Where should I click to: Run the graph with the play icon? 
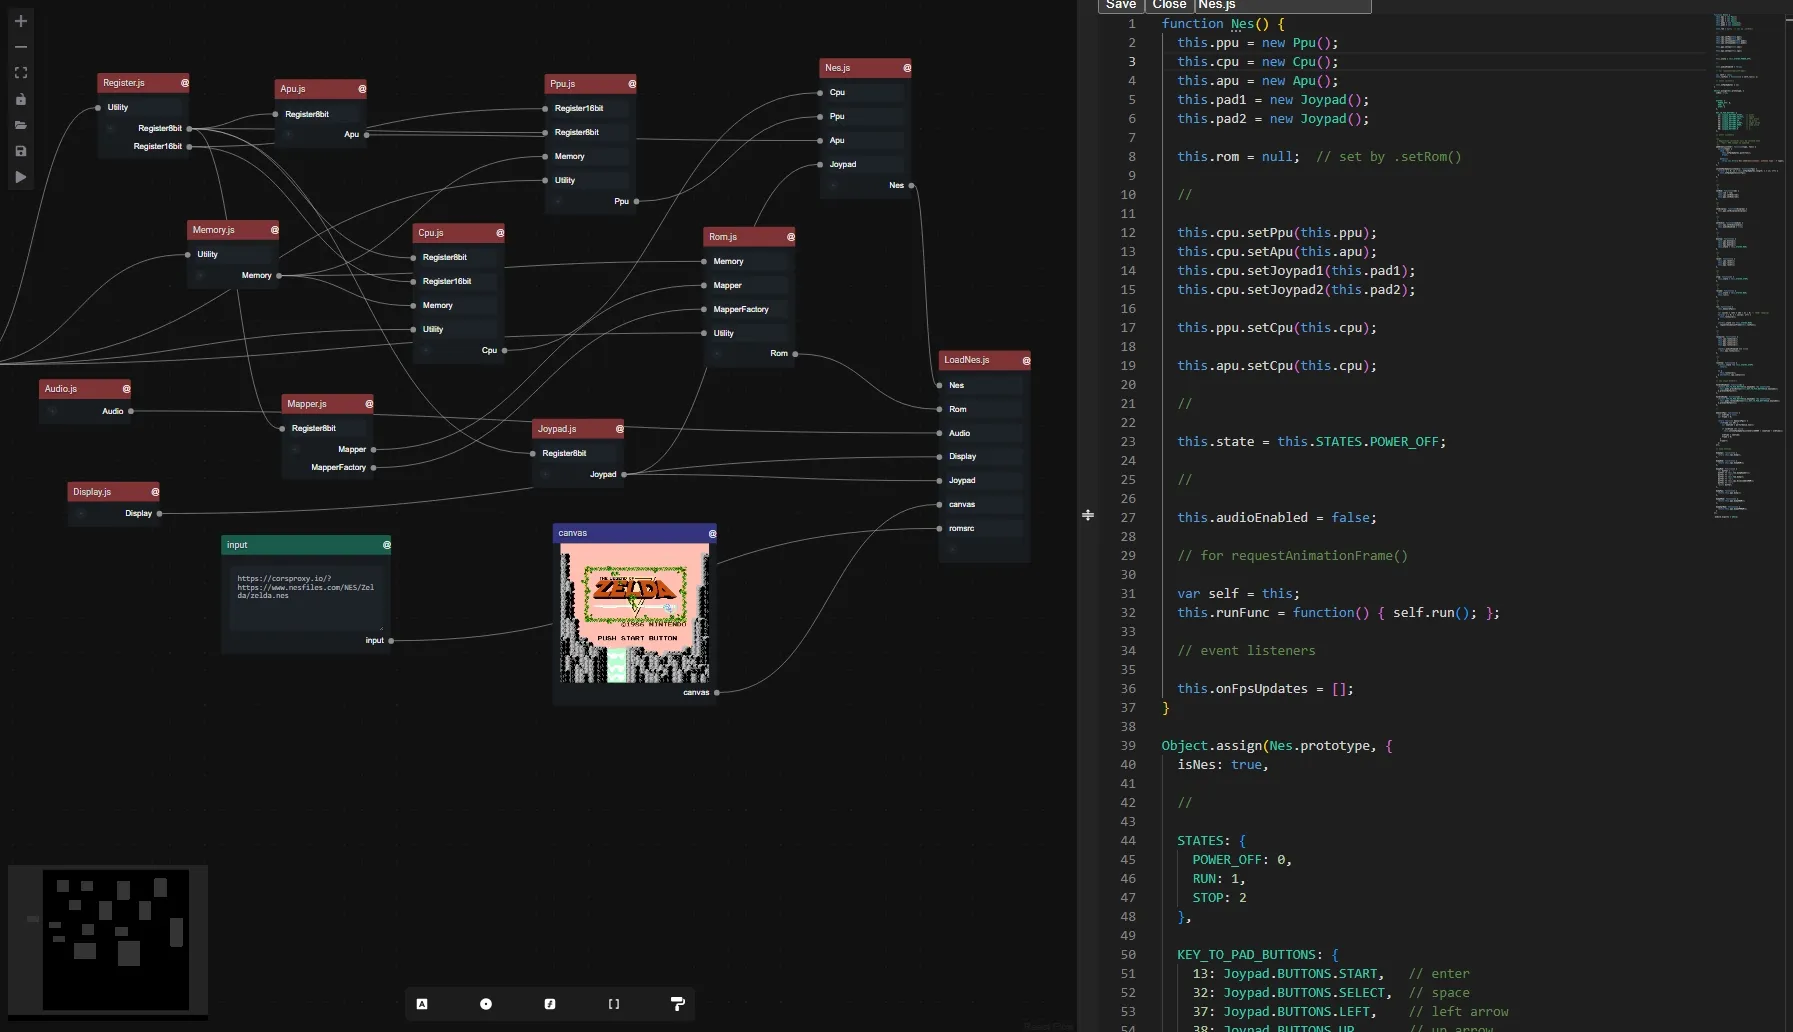coord(21,177)
